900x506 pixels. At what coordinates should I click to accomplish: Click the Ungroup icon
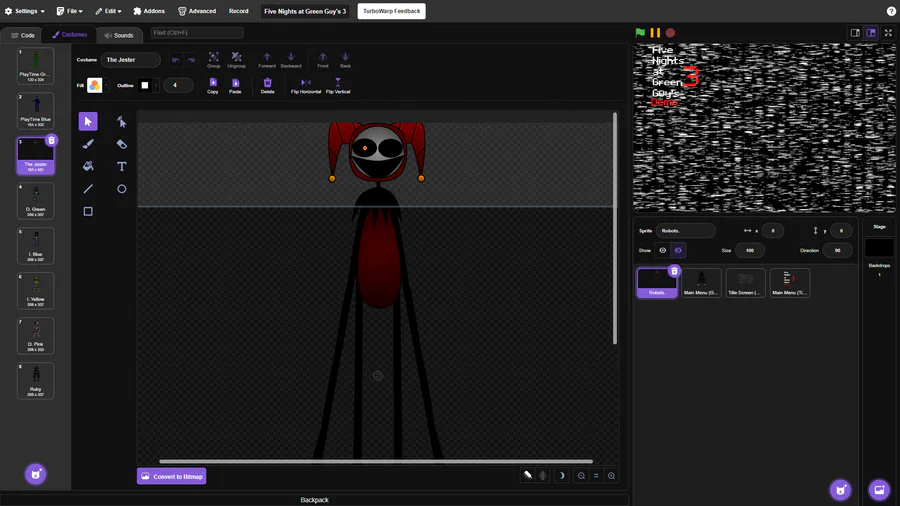click(236, 60)
